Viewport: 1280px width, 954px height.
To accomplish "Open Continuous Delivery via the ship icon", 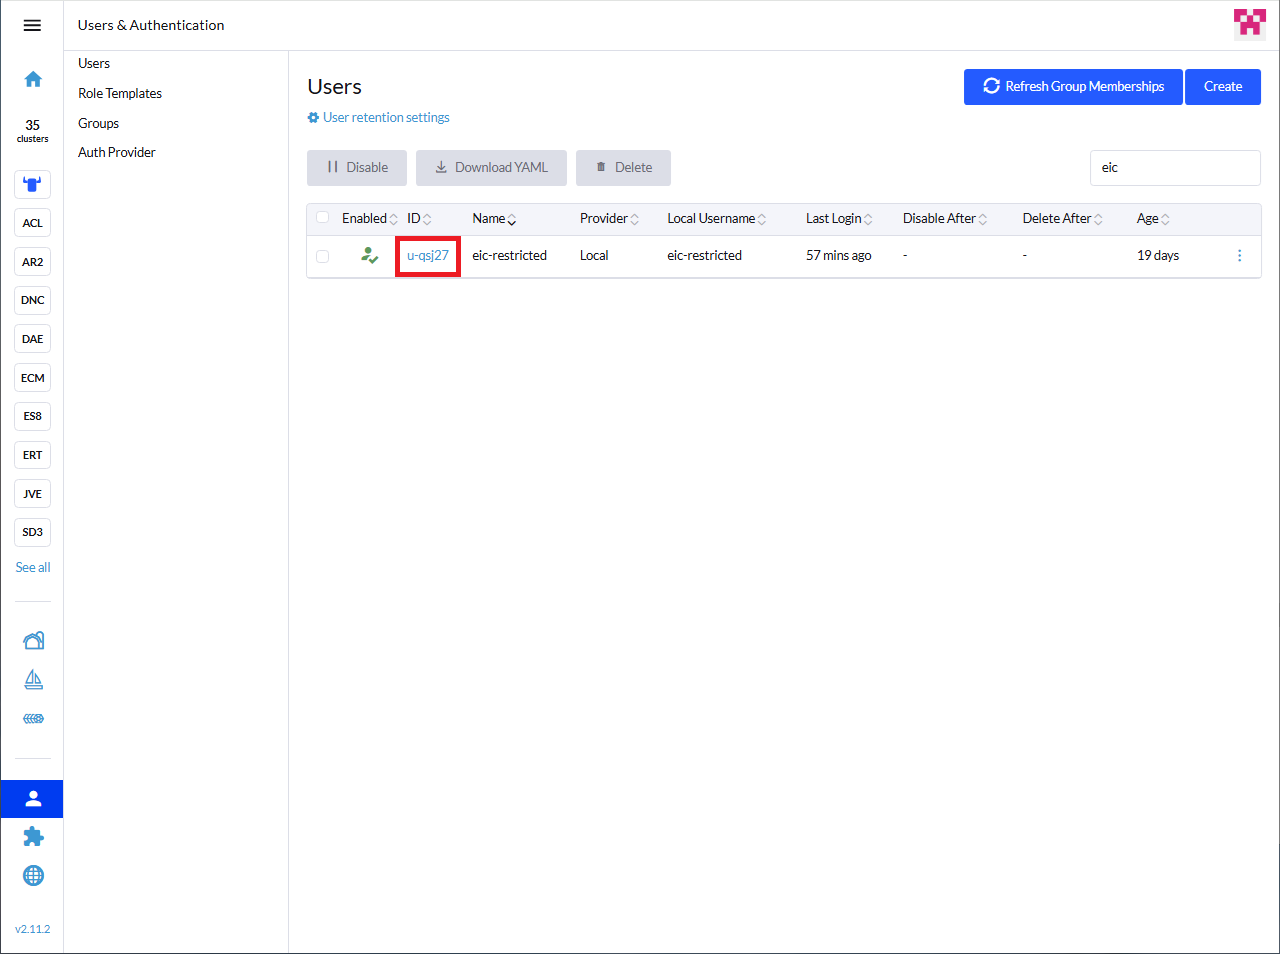I will tap(32, 679).
